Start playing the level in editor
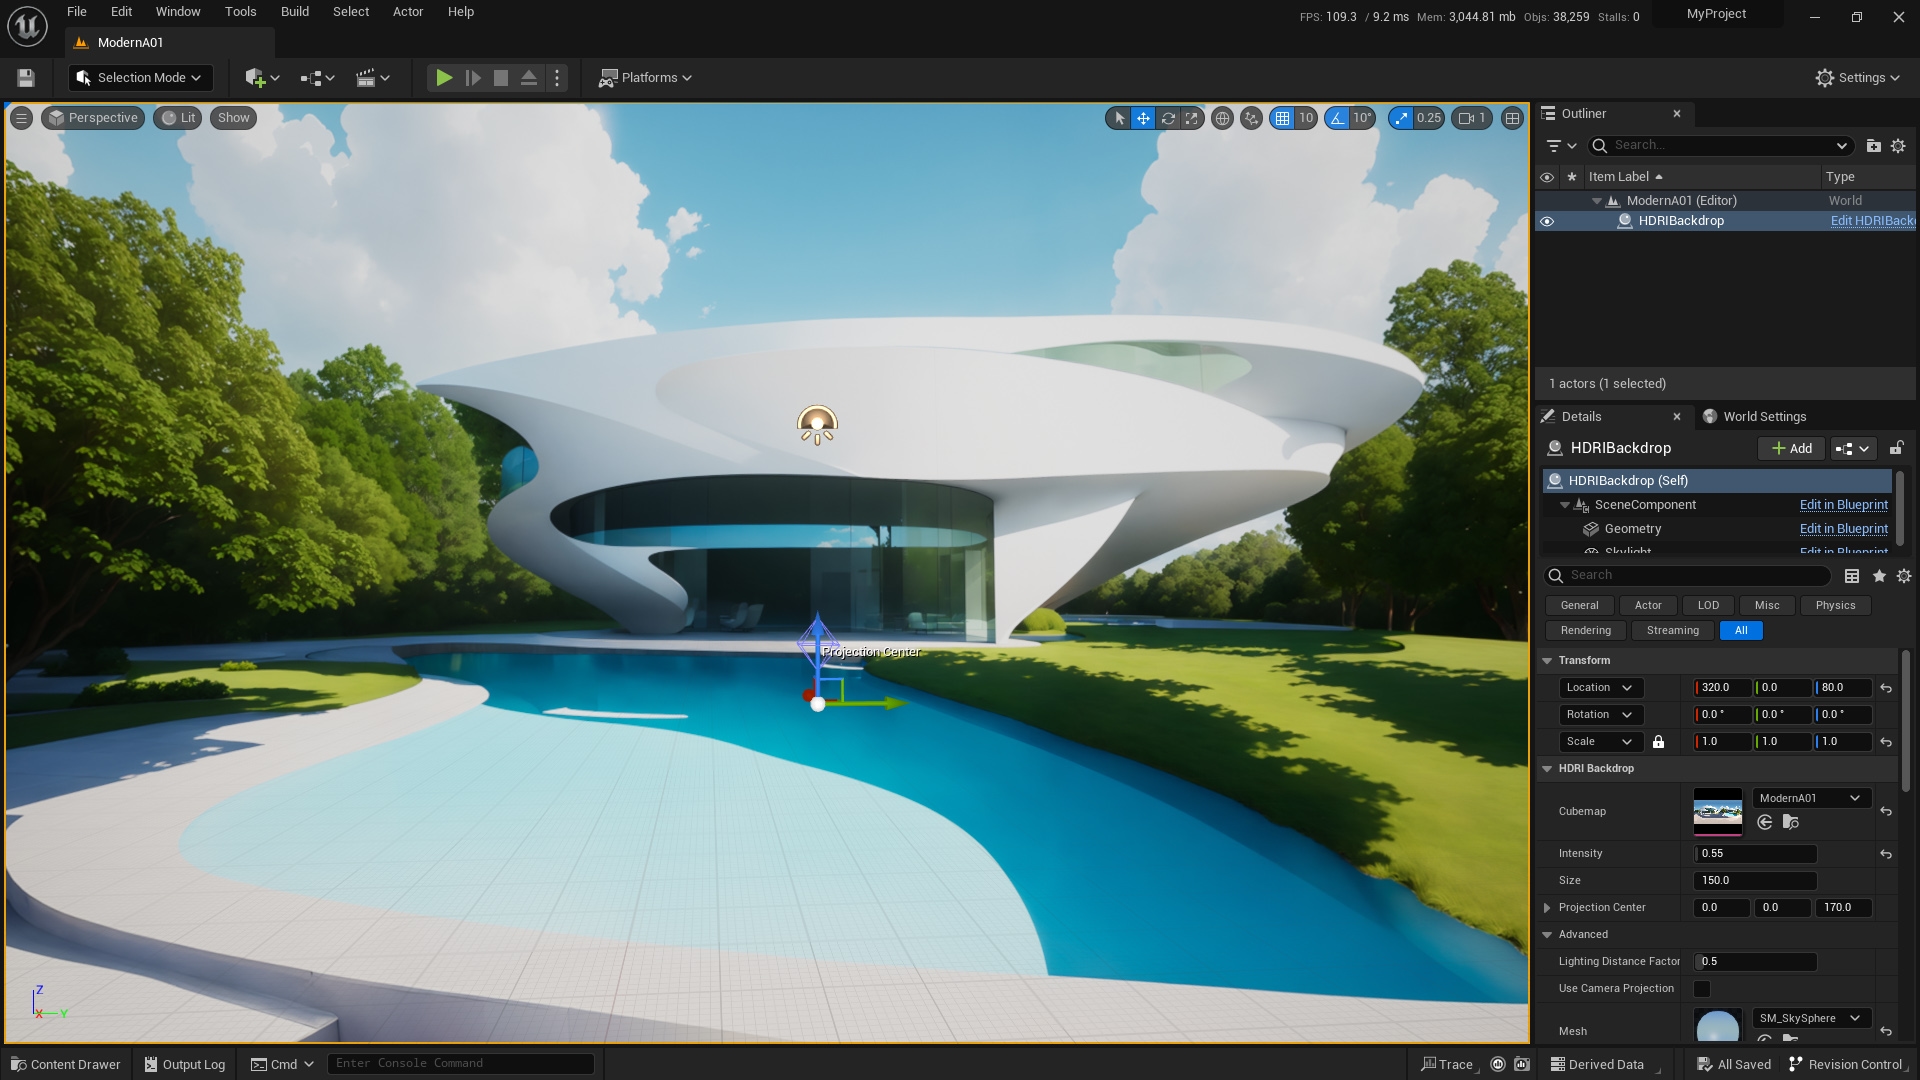Viewport: 1920px width, 1080px height. coord(444,77)
